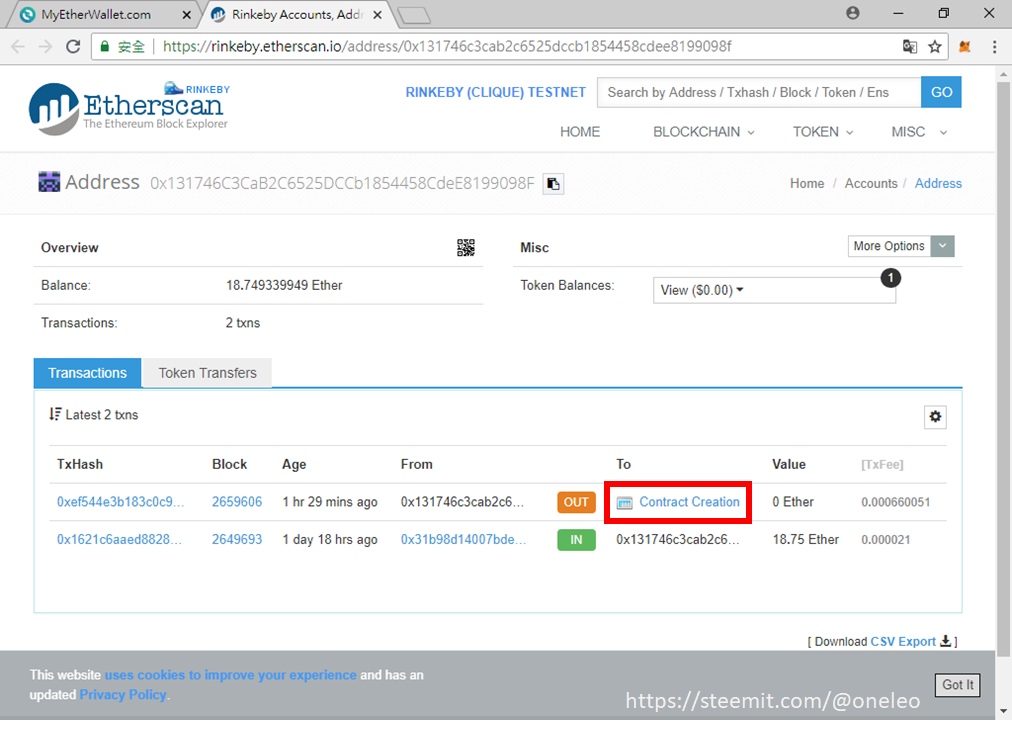Open a new browser tab
1012x729 pixels.
click(414, 15)
